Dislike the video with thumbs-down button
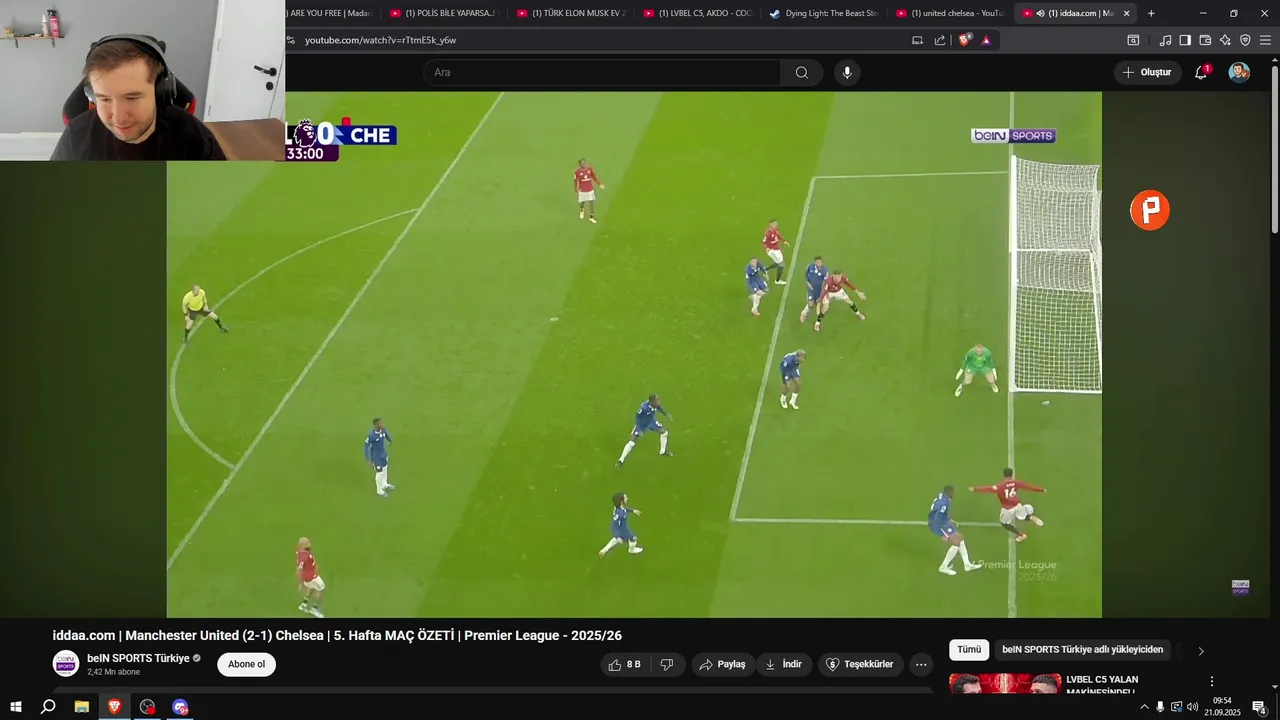The width and height of the screenshot is (1280, 720). tap(667, 664)
